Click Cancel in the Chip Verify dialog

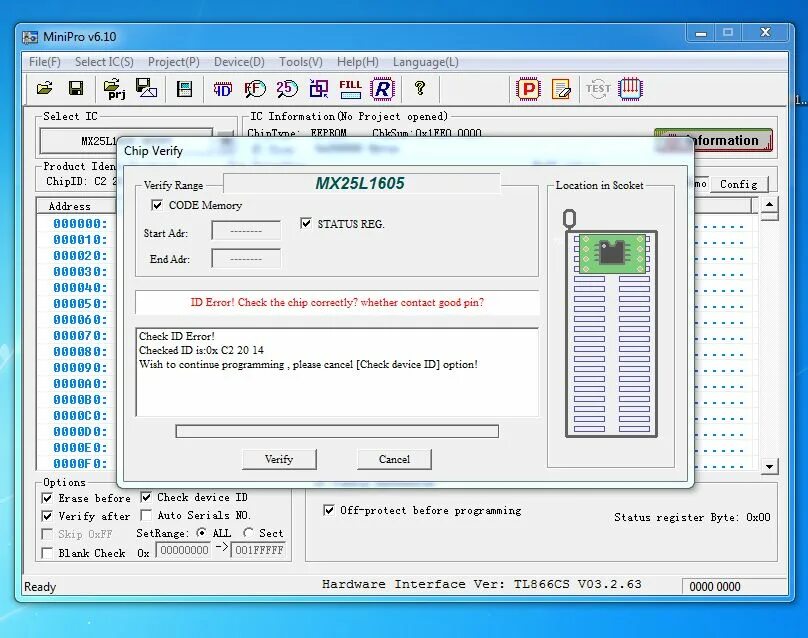(x=394, y=459)
